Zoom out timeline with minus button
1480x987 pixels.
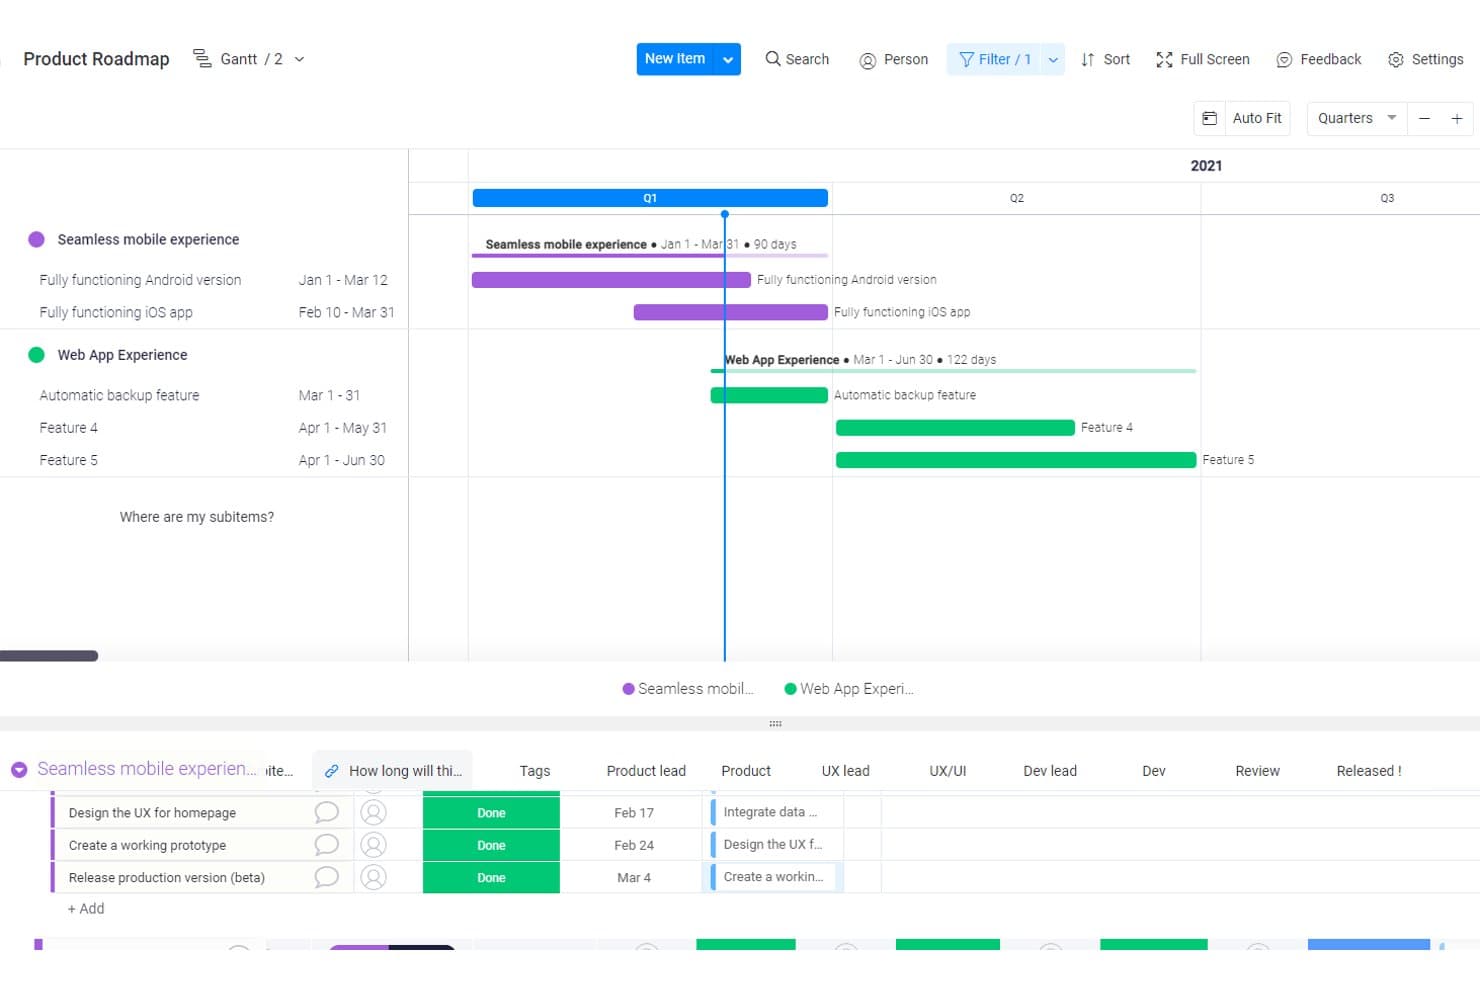coord(1425,118)
